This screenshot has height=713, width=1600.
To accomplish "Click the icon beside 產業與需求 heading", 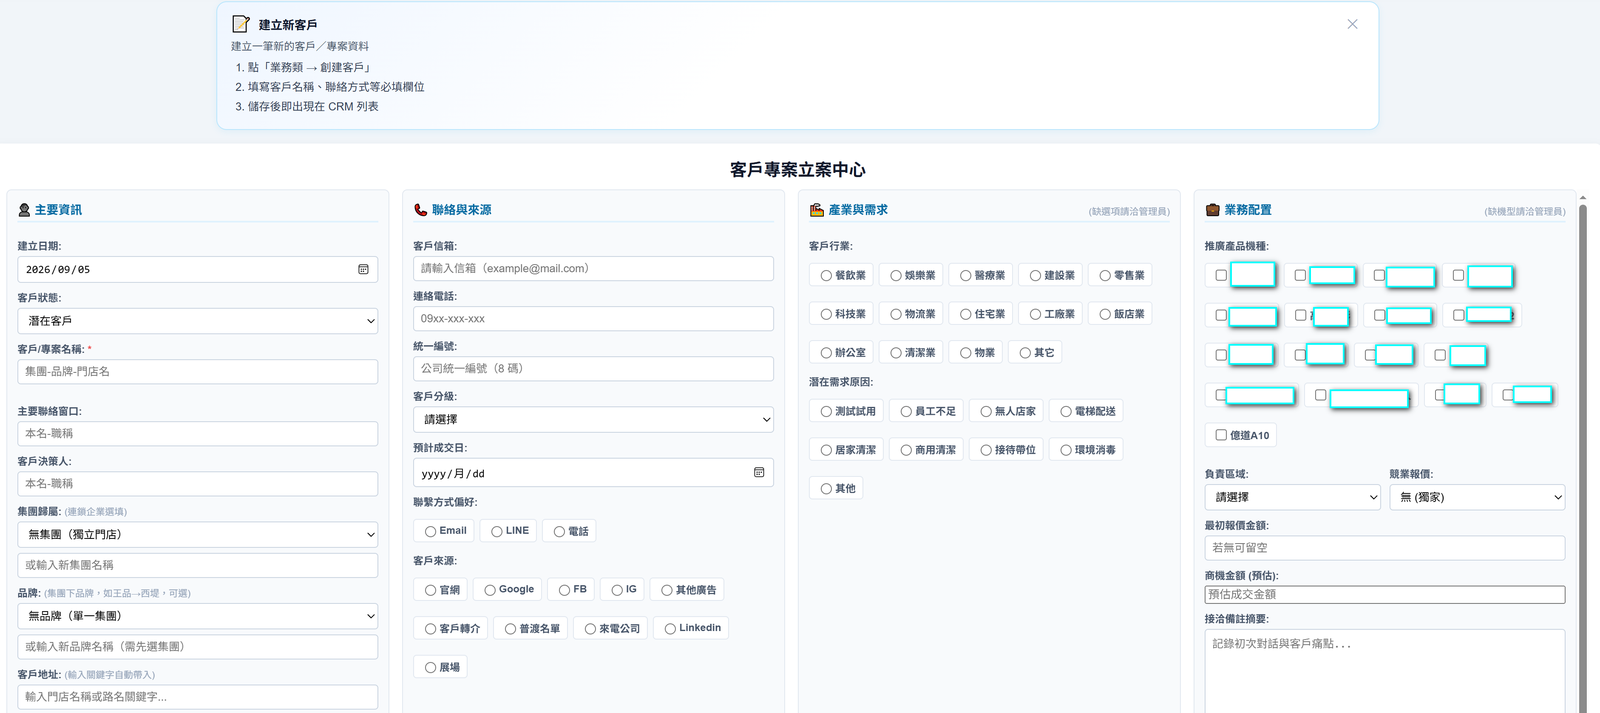I will pos(817,210).
